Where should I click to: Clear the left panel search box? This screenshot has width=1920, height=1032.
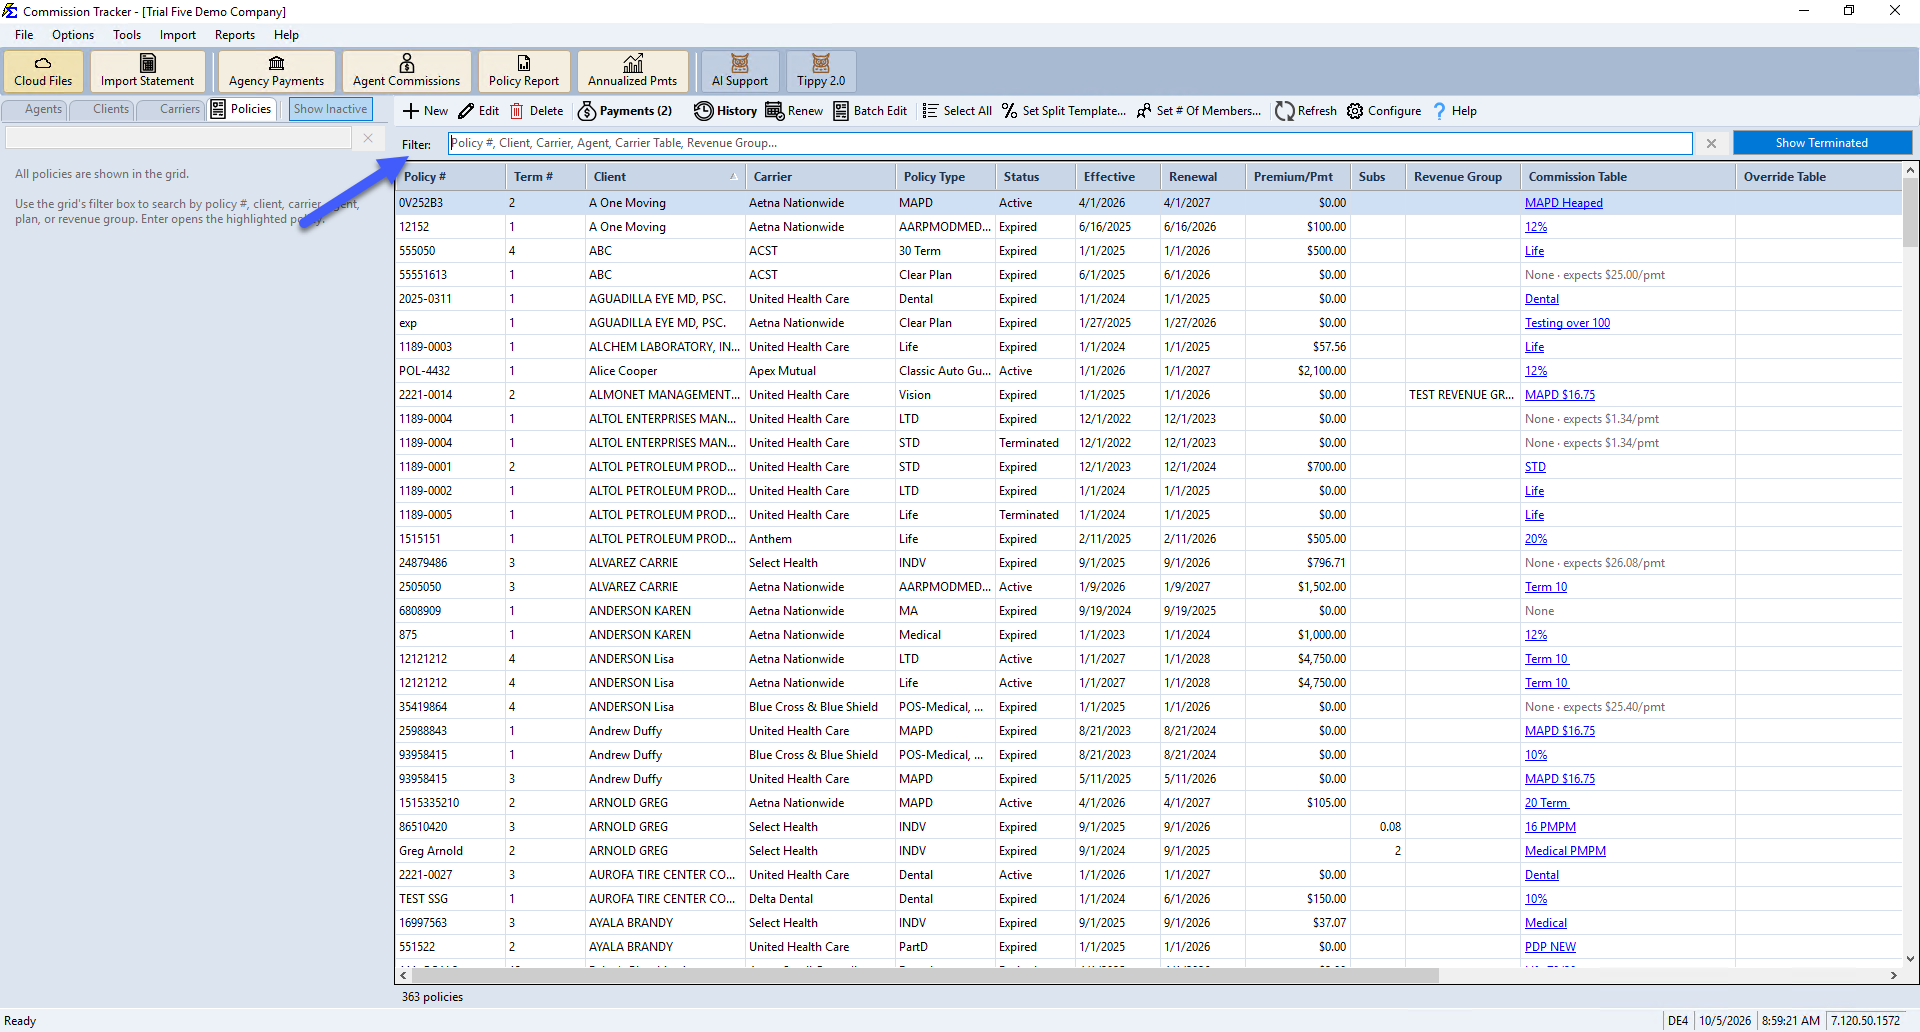[368, 138]
